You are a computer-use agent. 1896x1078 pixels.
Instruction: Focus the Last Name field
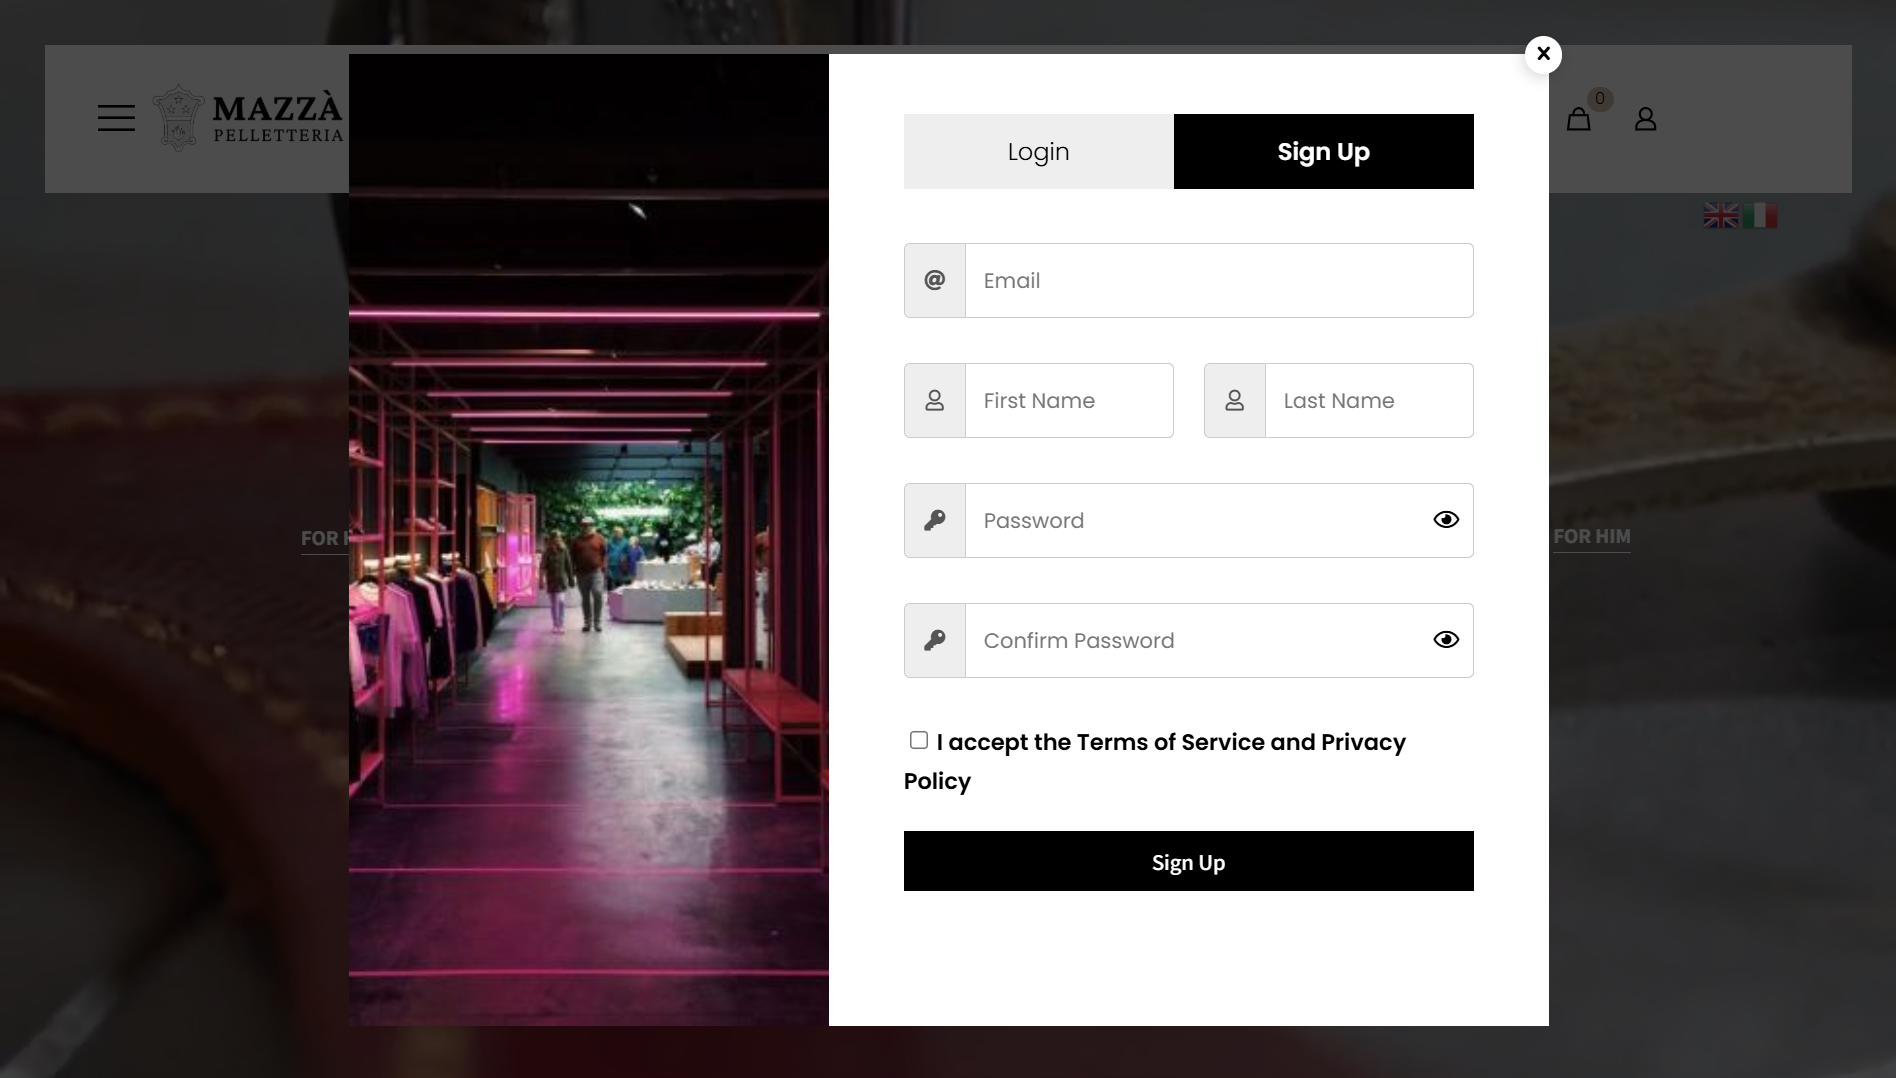1368,400
